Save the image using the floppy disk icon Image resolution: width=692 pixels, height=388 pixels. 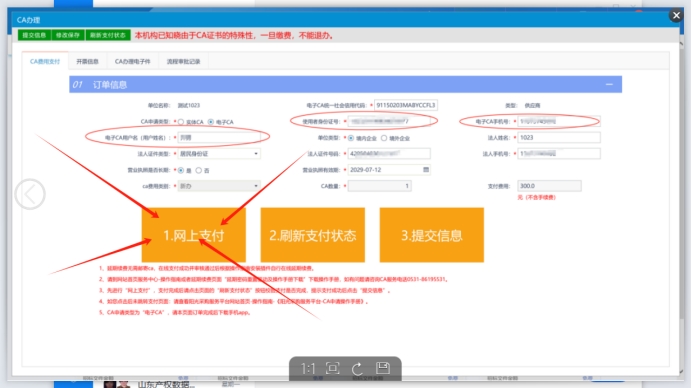click(383, 368)
